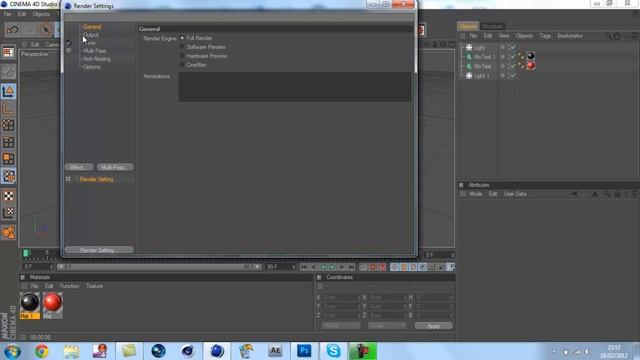Click the red icon beside Render Settings window

[420, 30]
